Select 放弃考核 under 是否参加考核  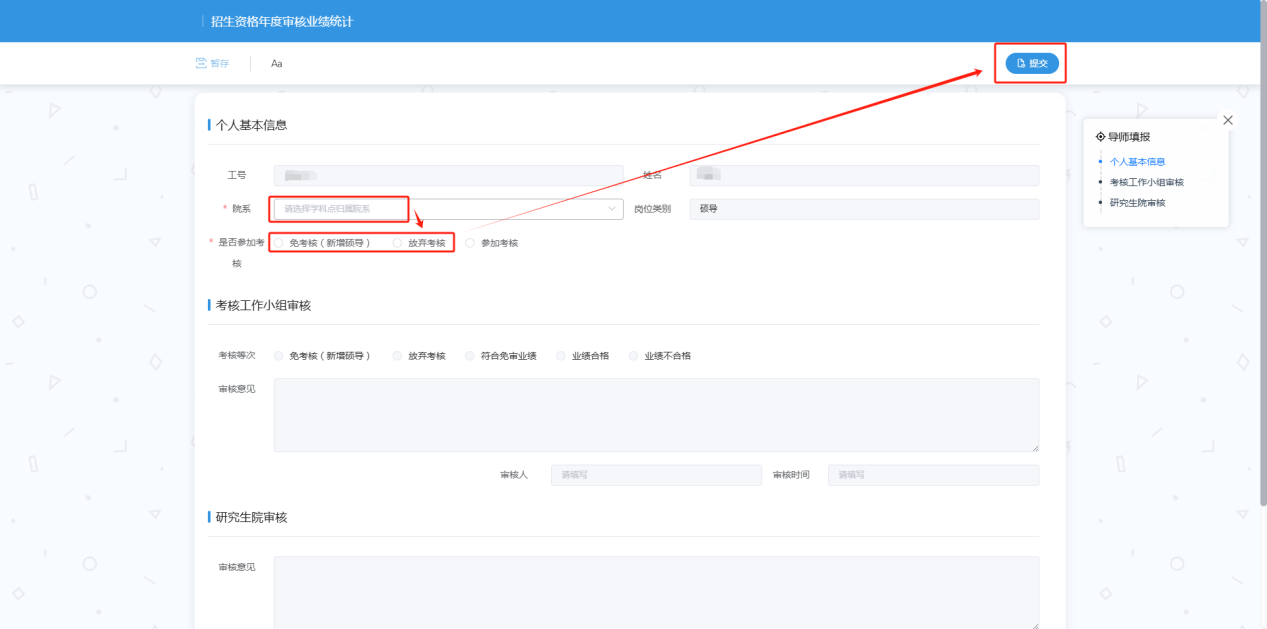point(398,243)
